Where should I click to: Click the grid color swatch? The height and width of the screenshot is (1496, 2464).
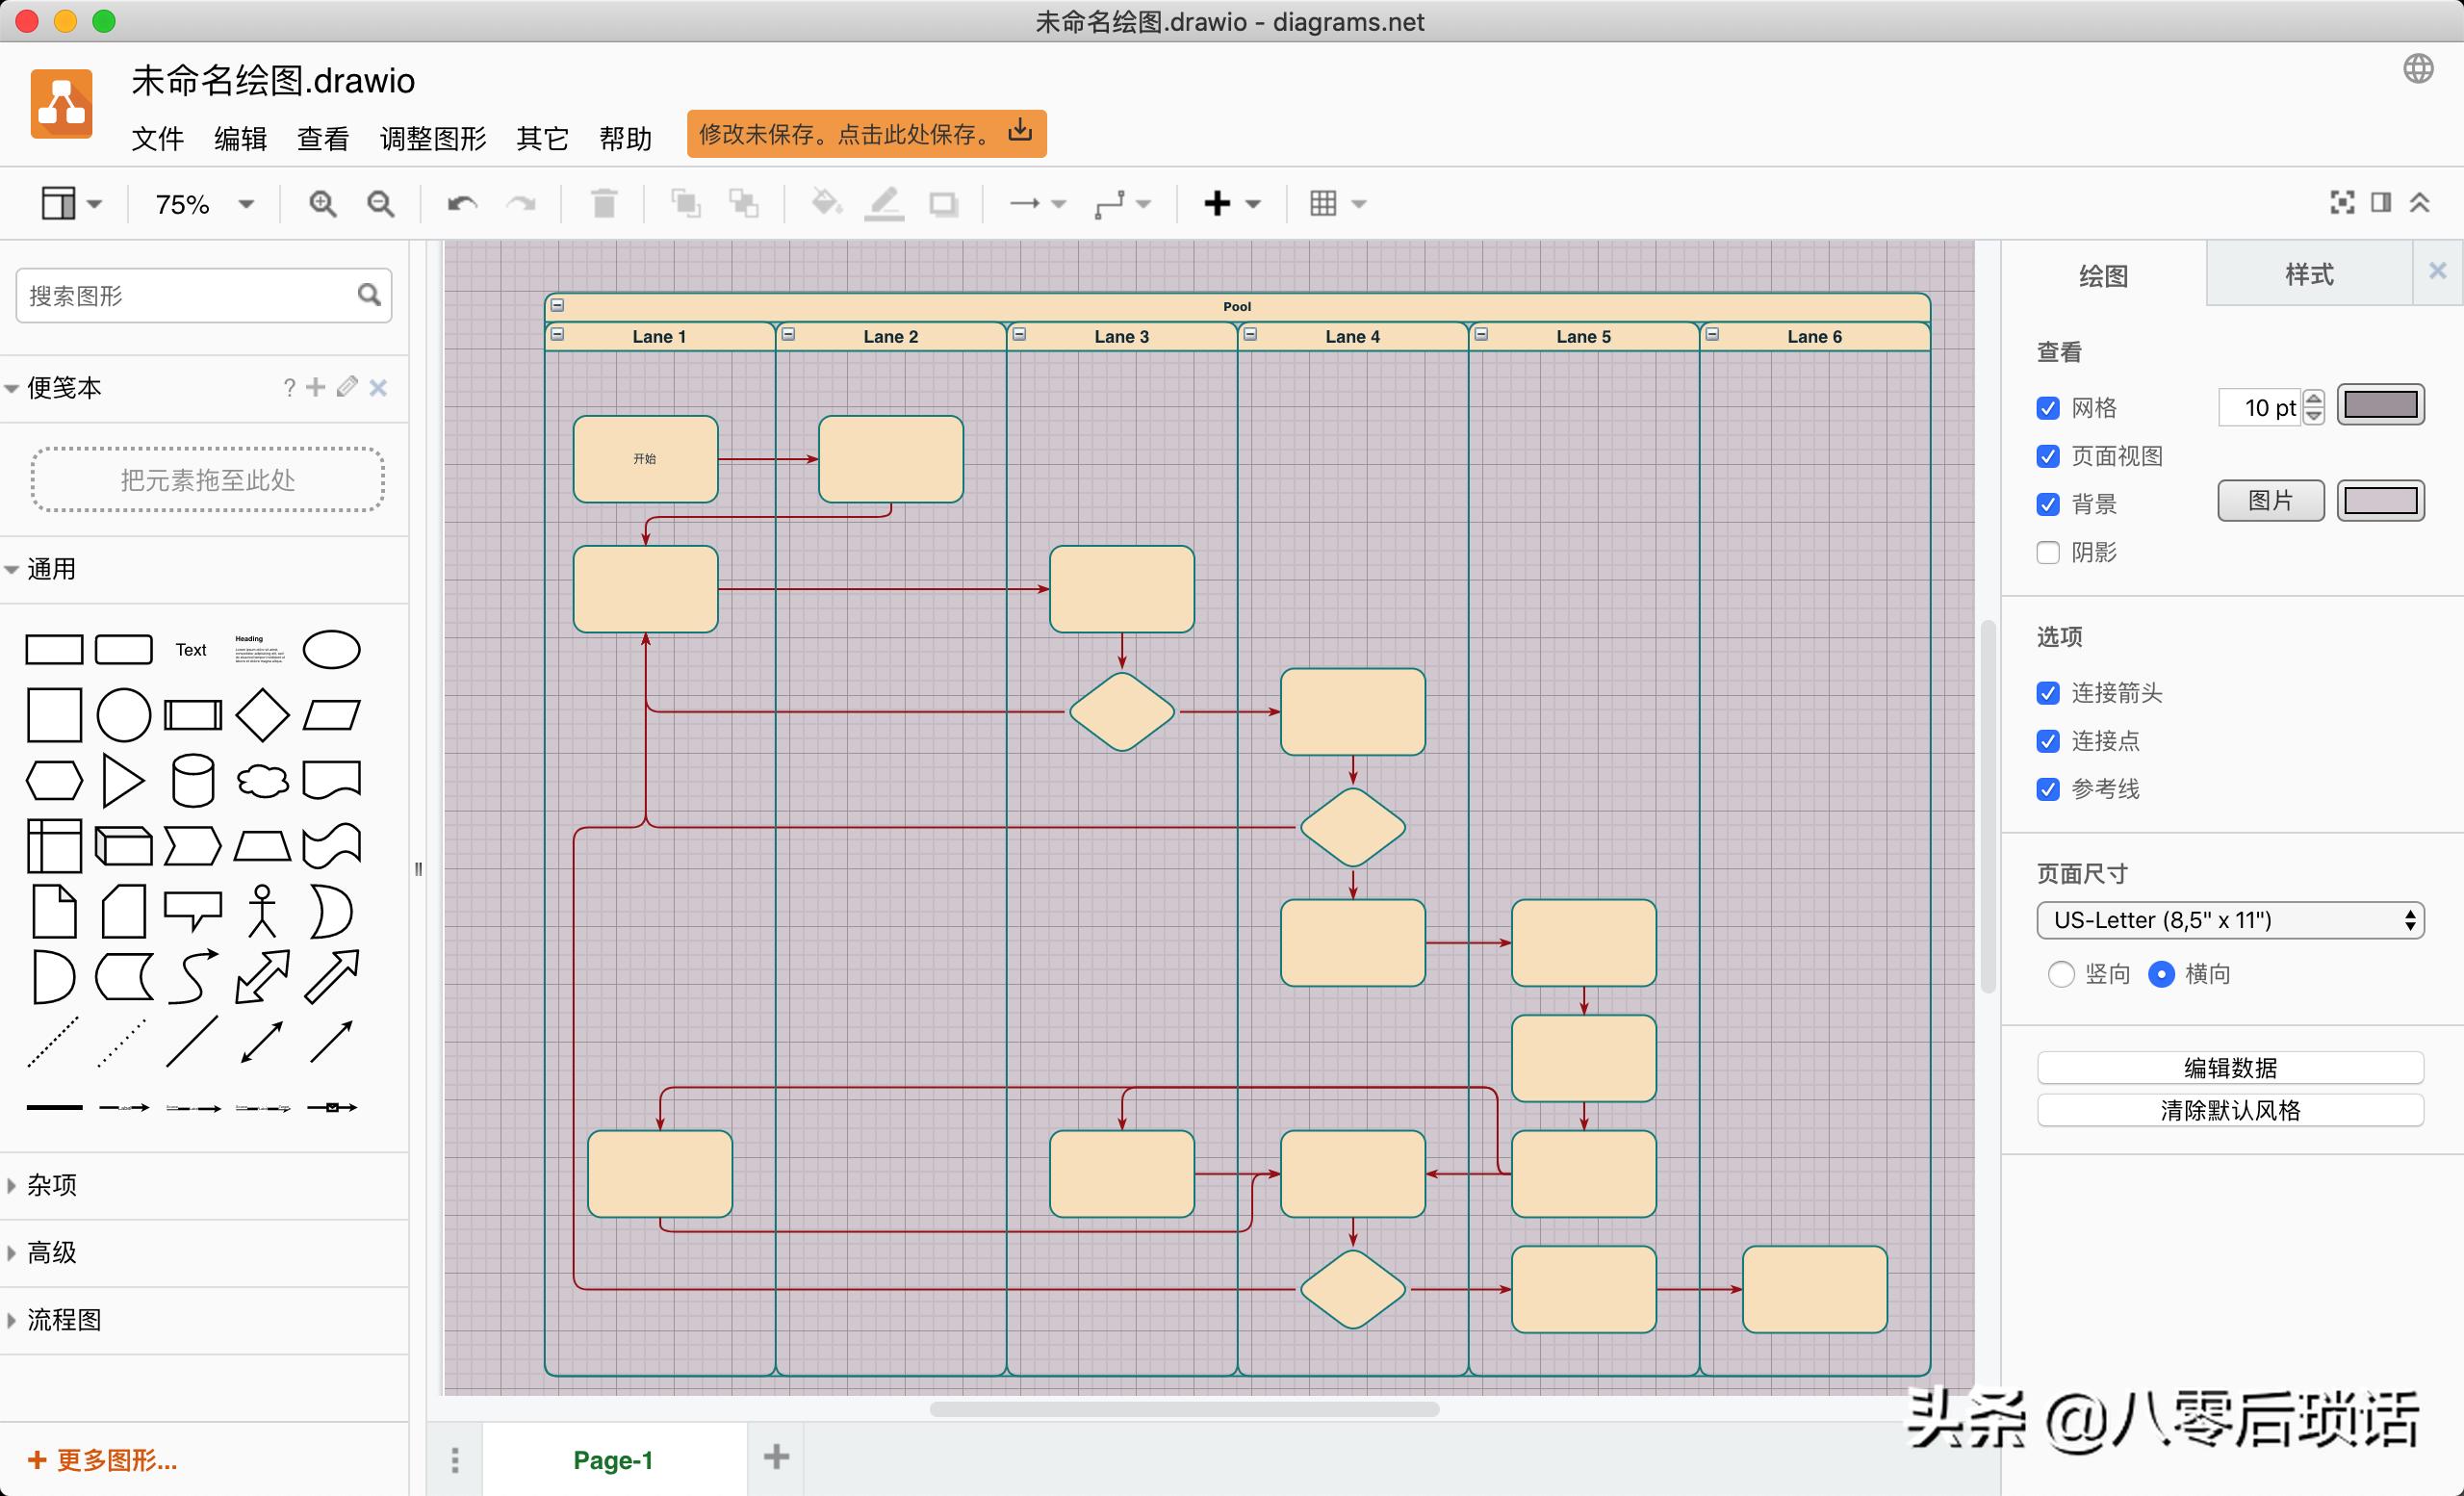[2380, 405]
